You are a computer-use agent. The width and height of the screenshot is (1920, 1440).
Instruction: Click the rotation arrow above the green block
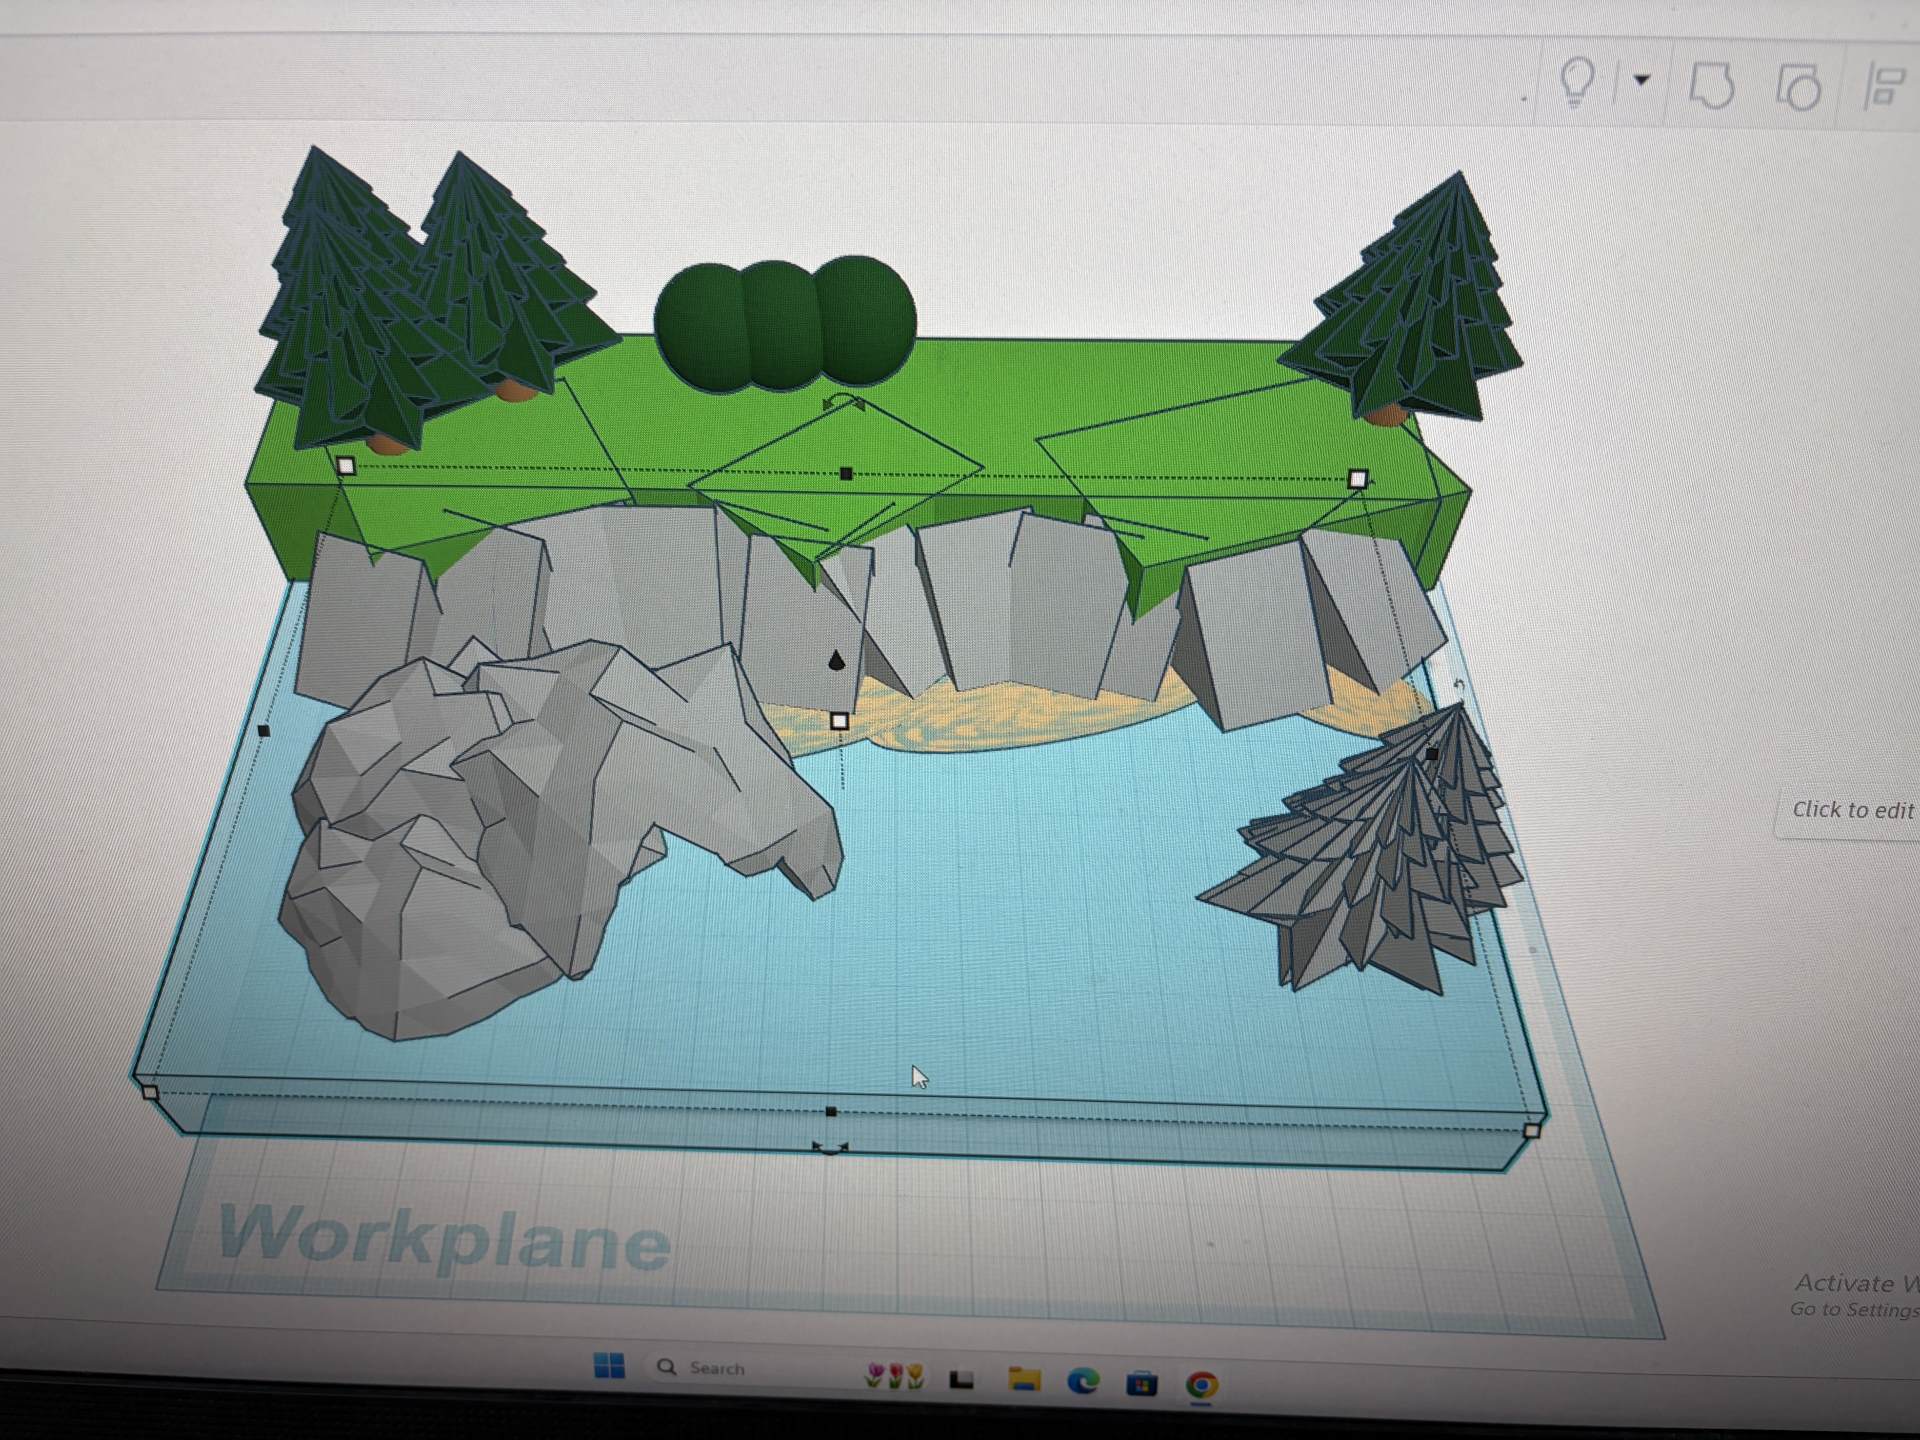coord(843,402)
